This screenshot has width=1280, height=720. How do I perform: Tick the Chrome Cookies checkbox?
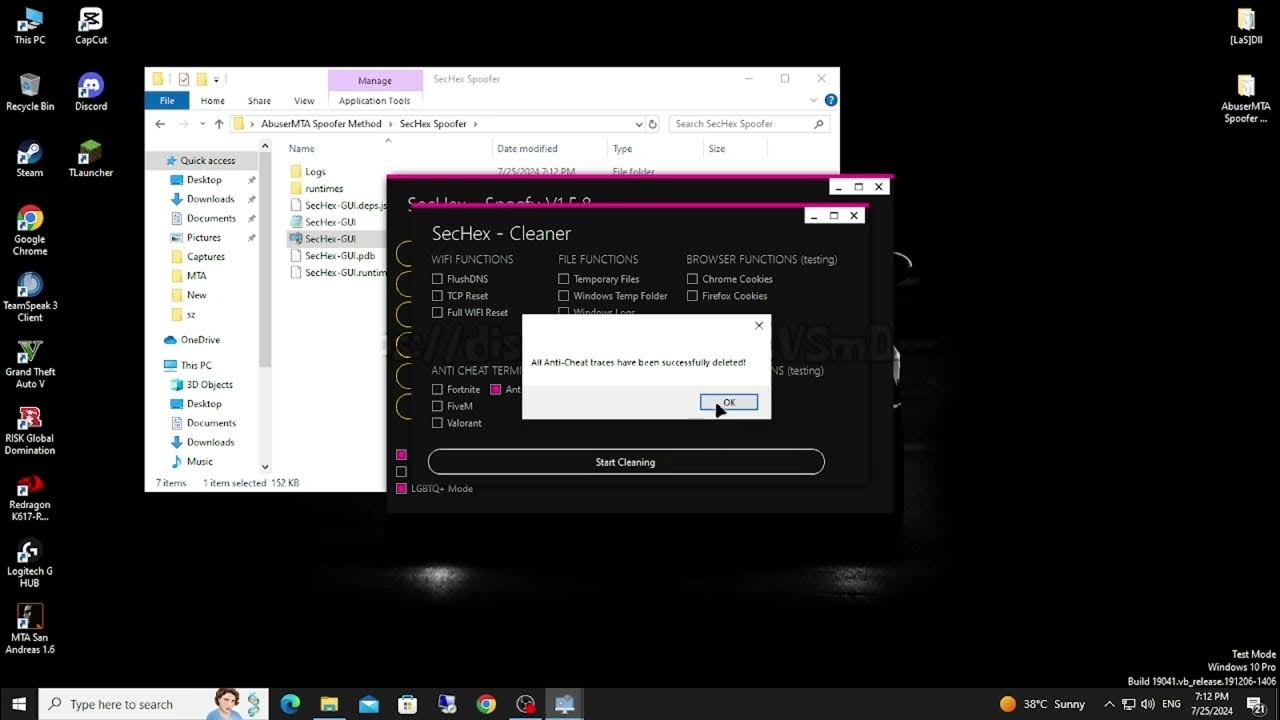[692, 279]
